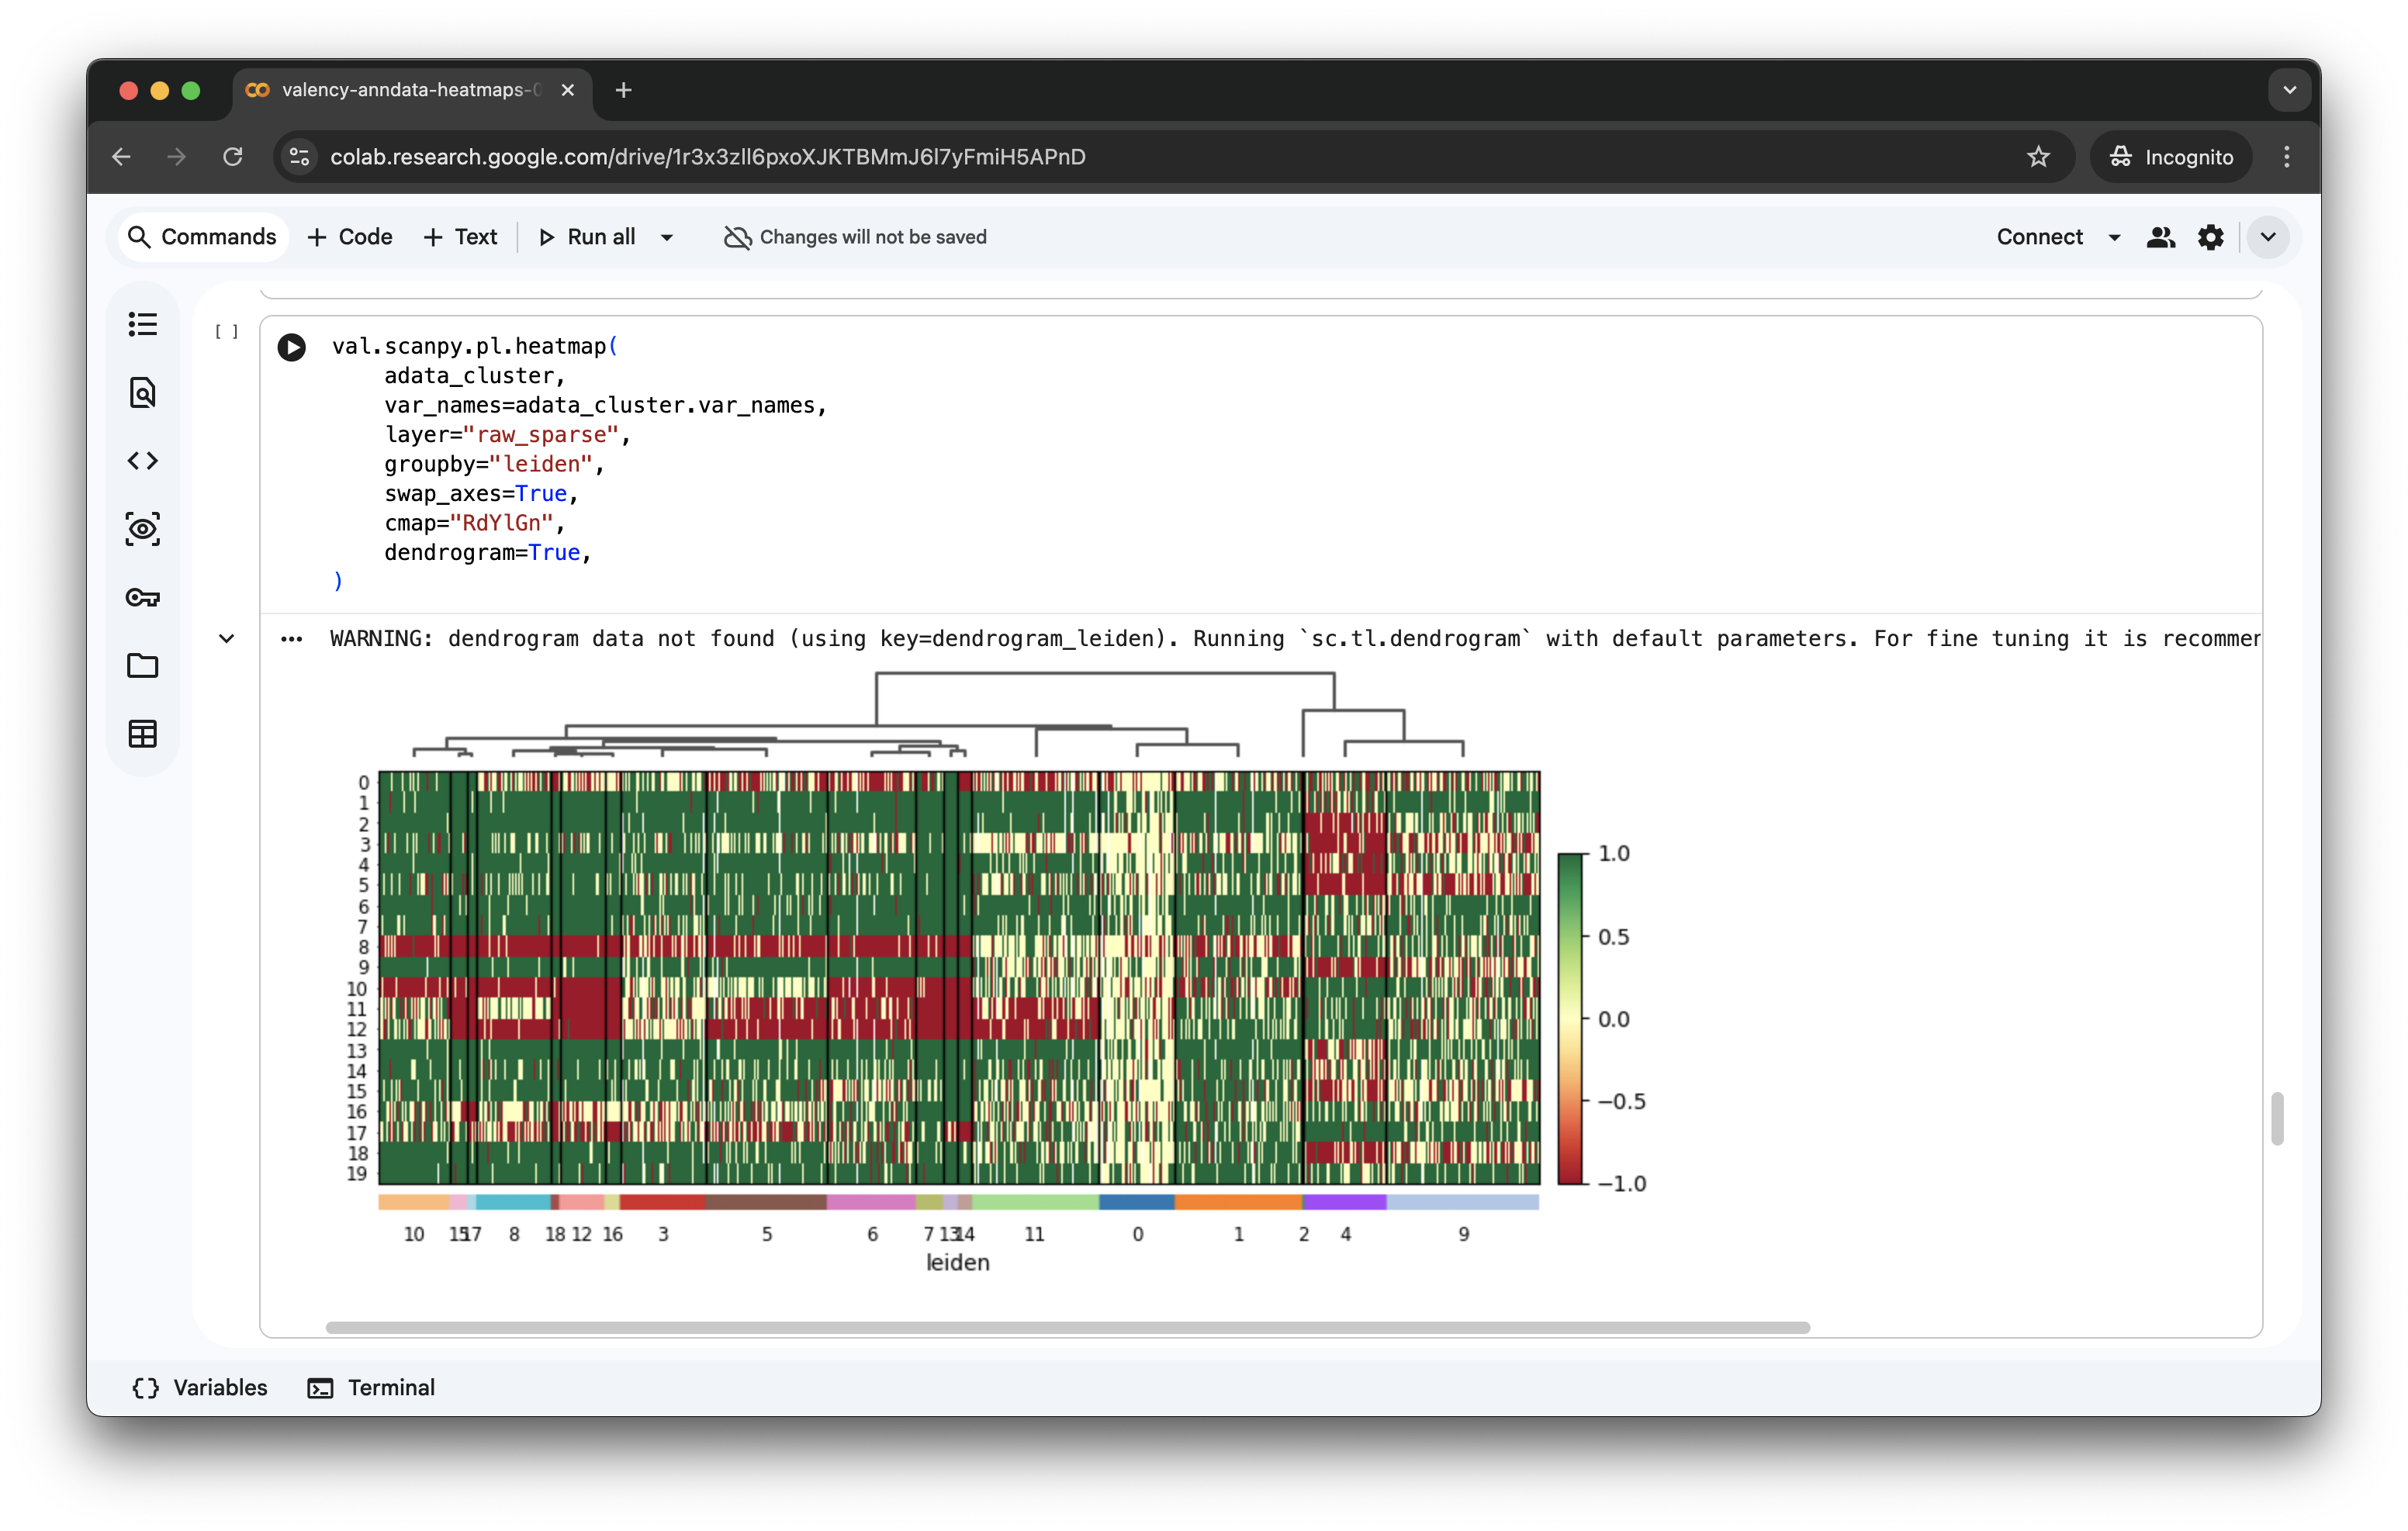Toggle header visibility chevron at top right
The height and width of the screenshot is (1531, 2408).
[2268, 237]
